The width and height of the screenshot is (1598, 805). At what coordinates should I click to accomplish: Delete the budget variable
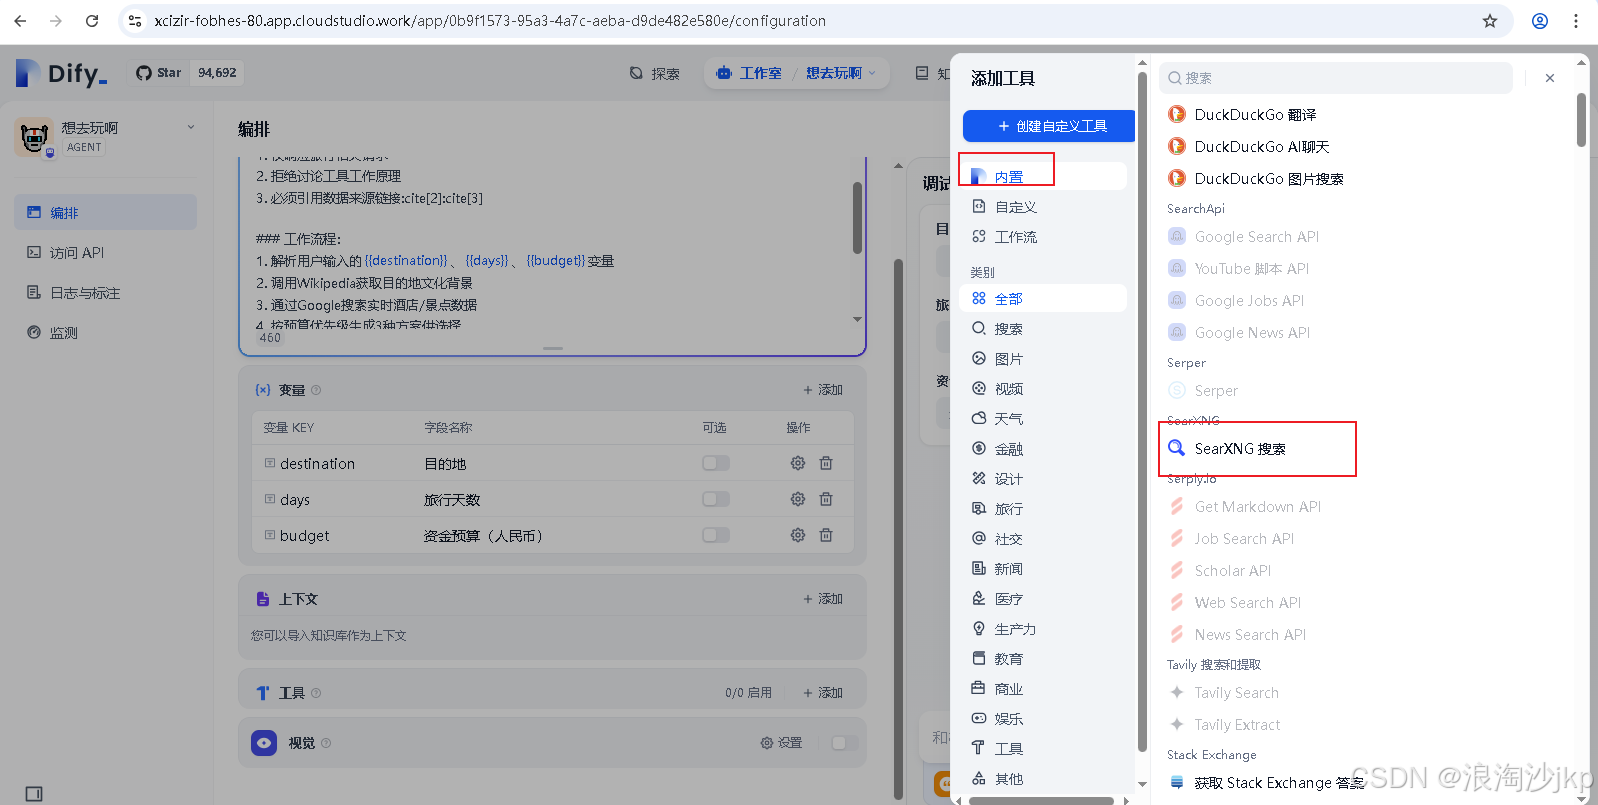826,535
